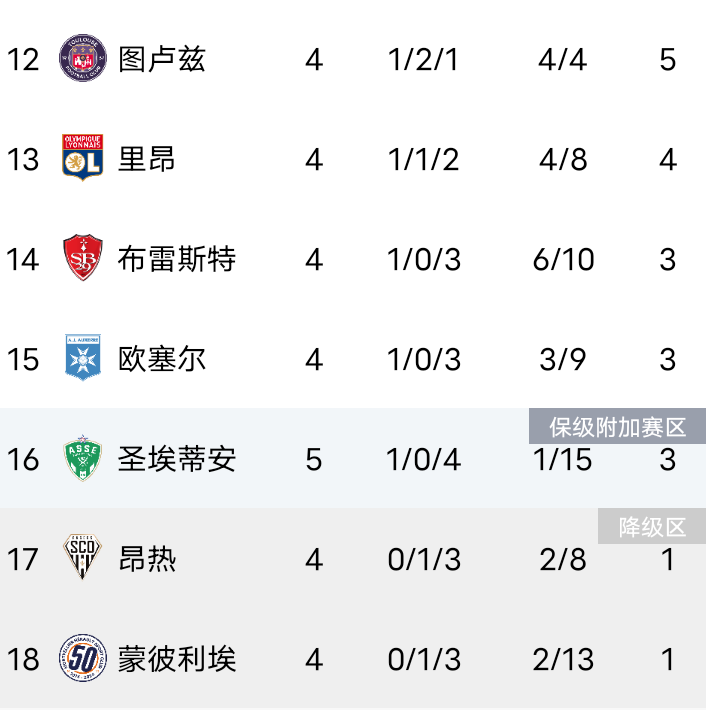Open 昂热 team page
The width and height of the screenshot is (706, 710).
(x=147, y=559)
